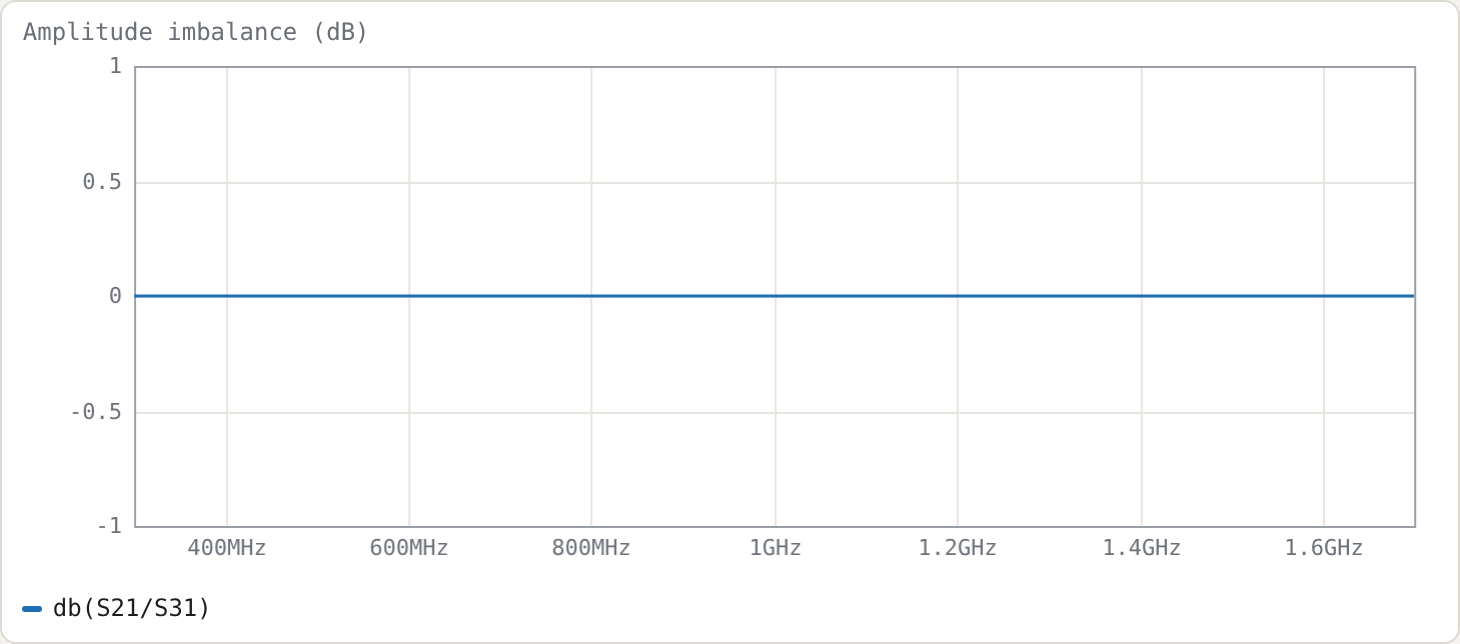Image resolution: width=1460 pixels, height=644 pixels.
Task: Click the Amplitude imbalance (dB) title
Action: (x=196, y=32)
